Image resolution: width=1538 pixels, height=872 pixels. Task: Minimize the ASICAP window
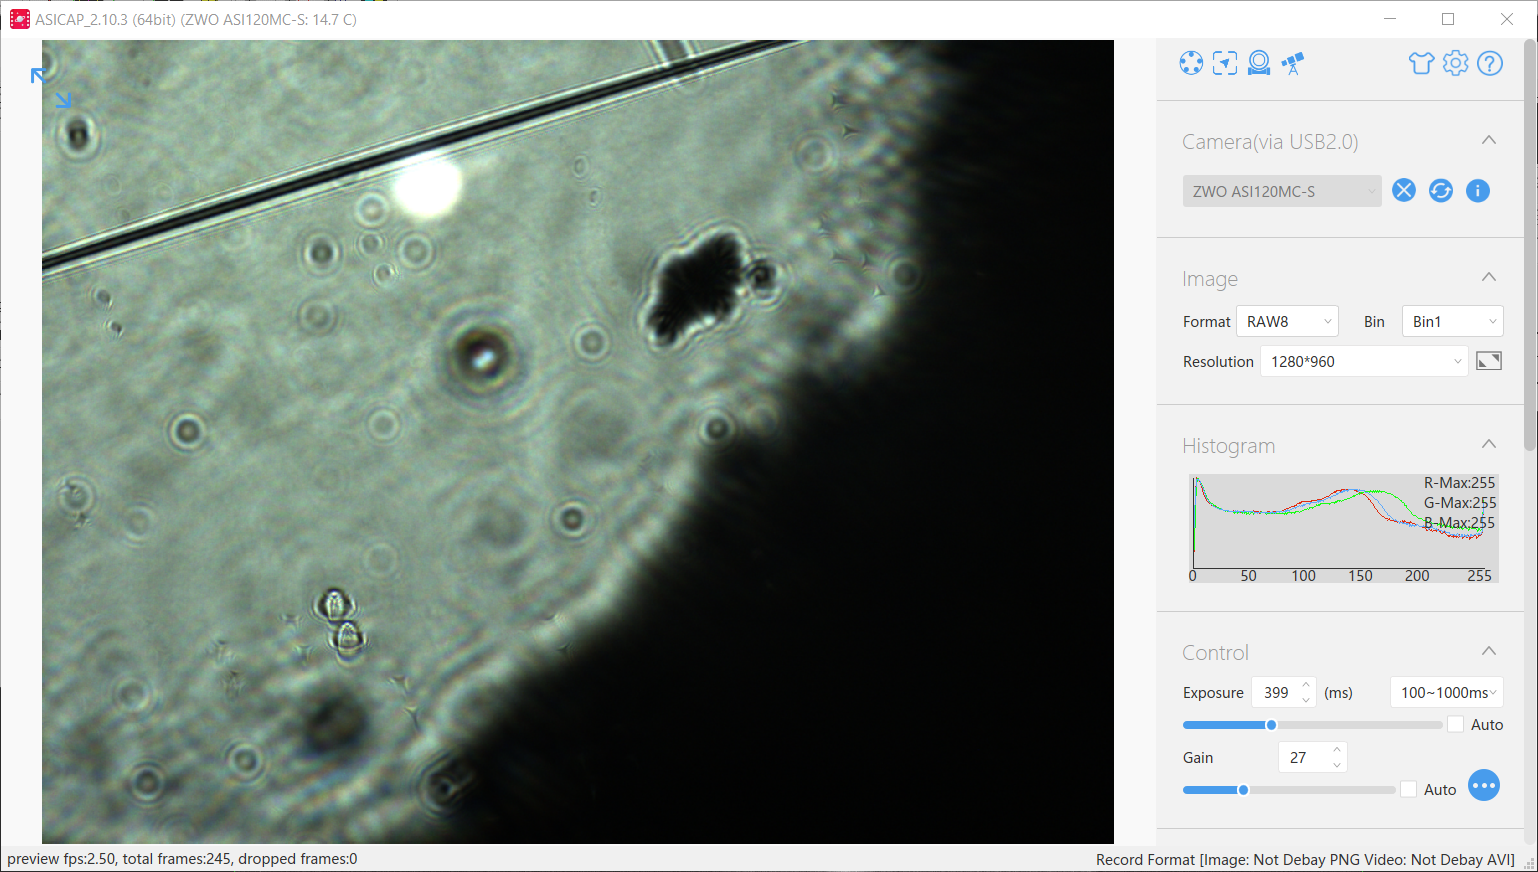click(x=1389, y=19)
